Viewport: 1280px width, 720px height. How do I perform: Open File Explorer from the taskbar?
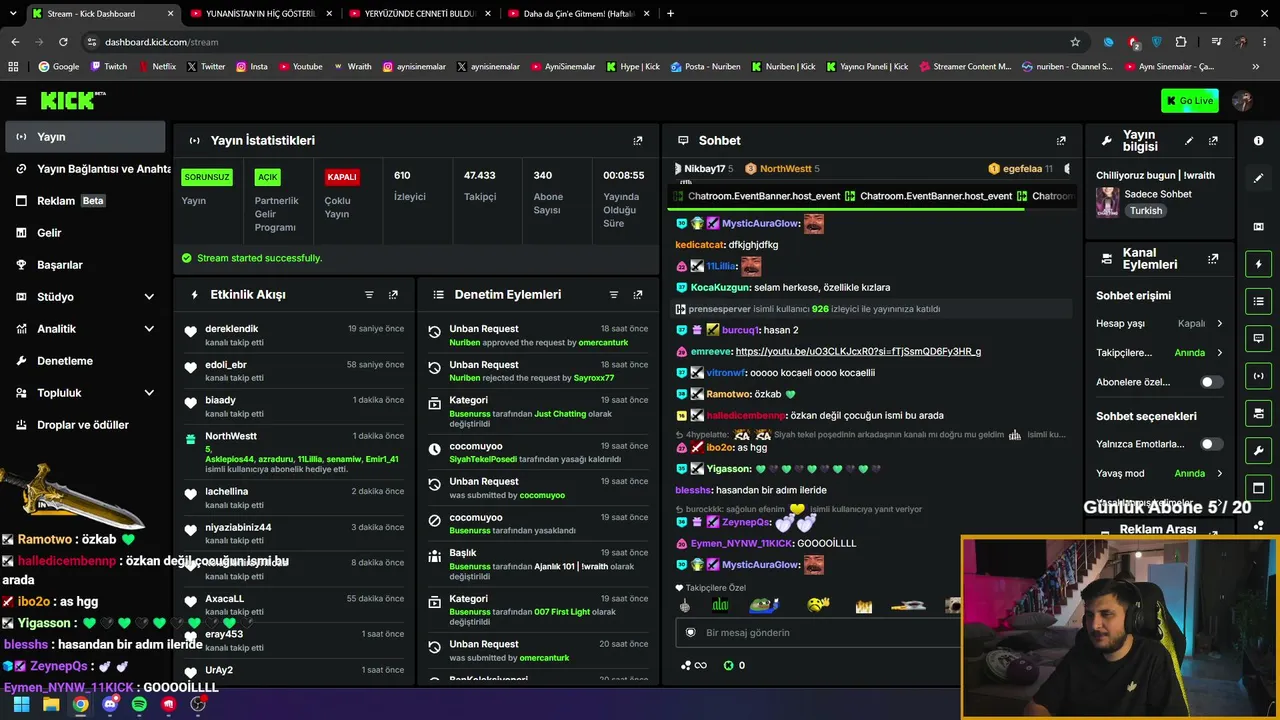click(x=51, y=704)
